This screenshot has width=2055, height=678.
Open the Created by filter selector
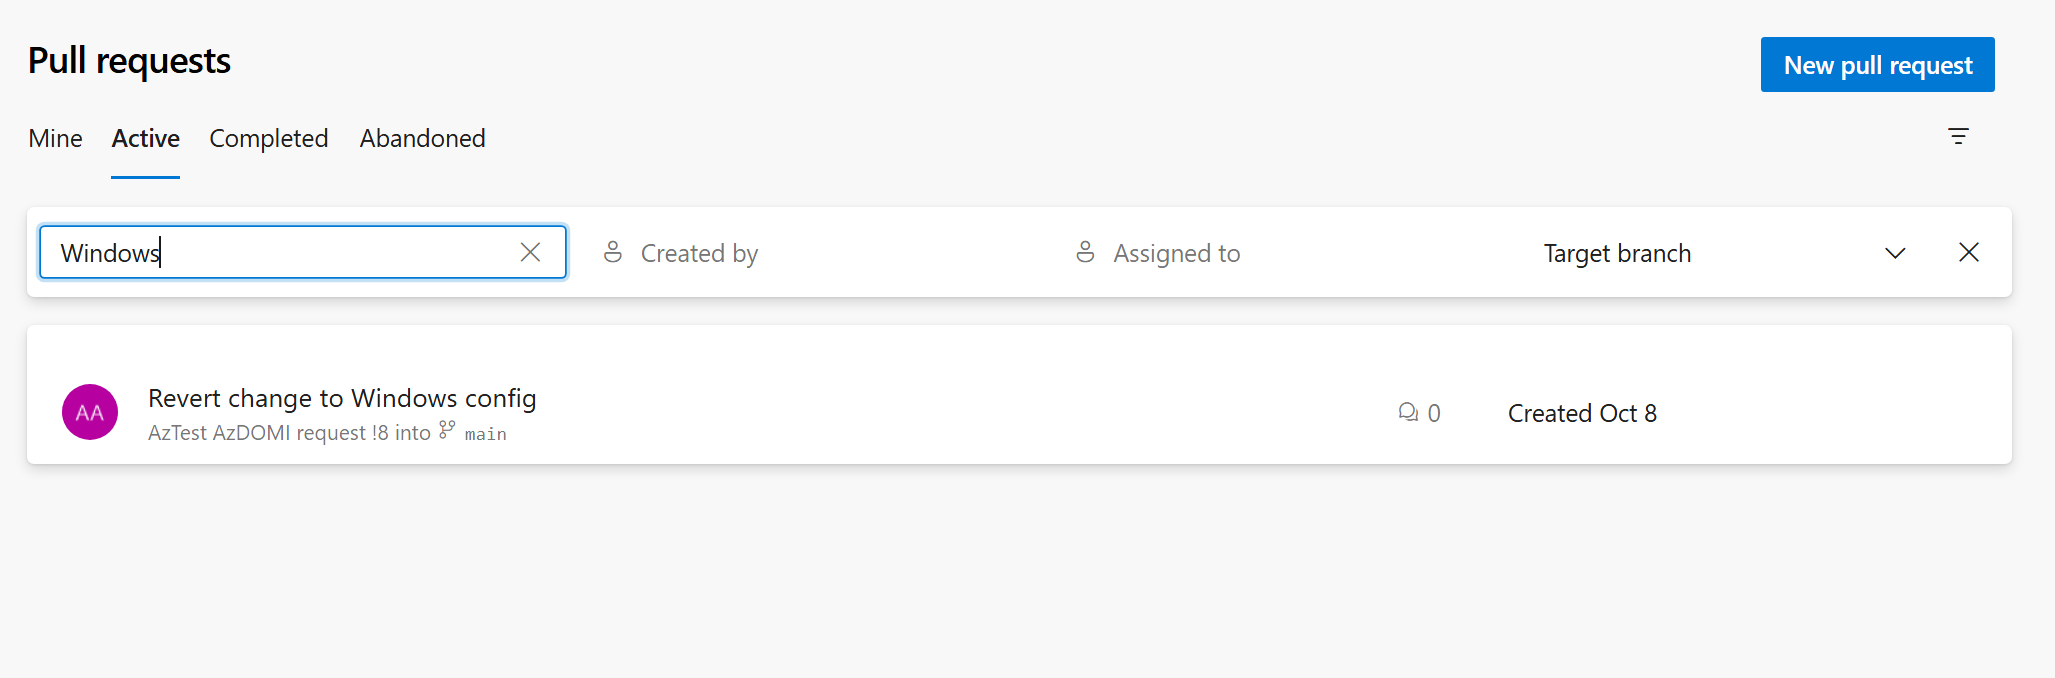tap(699, 252)
